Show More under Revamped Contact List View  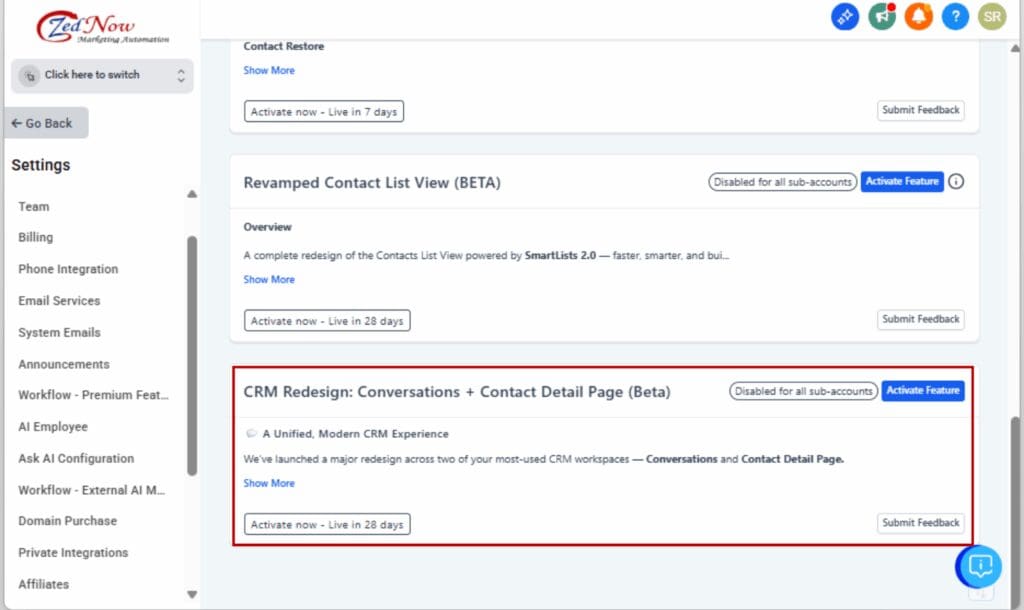268,280
